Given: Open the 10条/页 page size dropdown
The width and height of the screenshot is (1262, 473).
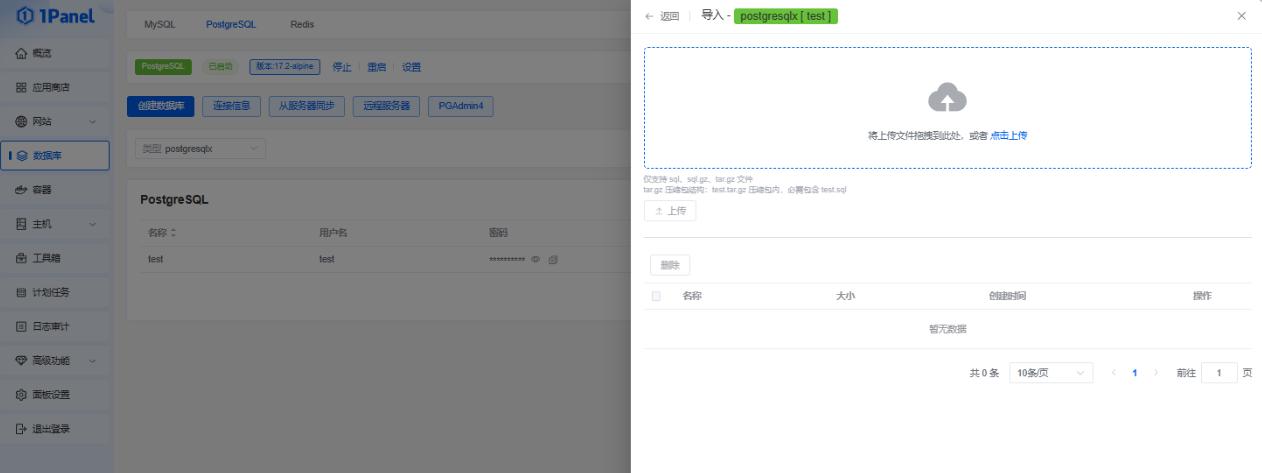Looking at the screenshot, I should [x=1051, y=373].
